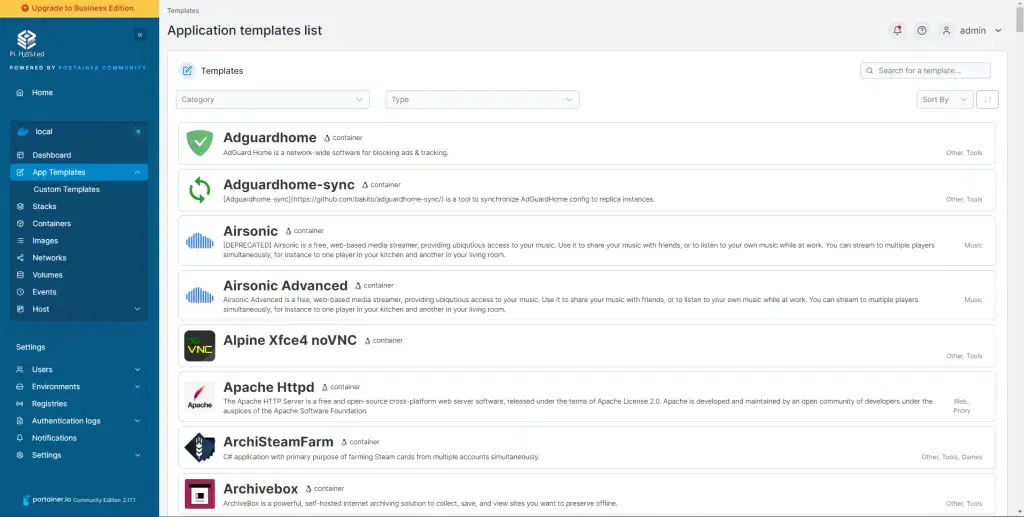Click the Pi-Hosted logo
The height and width of the screenshot is (517, 1024).
click(x=27, y=43)
